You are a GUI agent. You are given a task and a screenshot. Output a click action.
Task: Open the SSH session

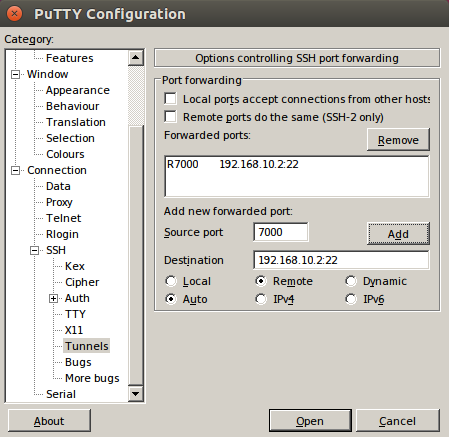pyautogui.click(x=310, y=421)
